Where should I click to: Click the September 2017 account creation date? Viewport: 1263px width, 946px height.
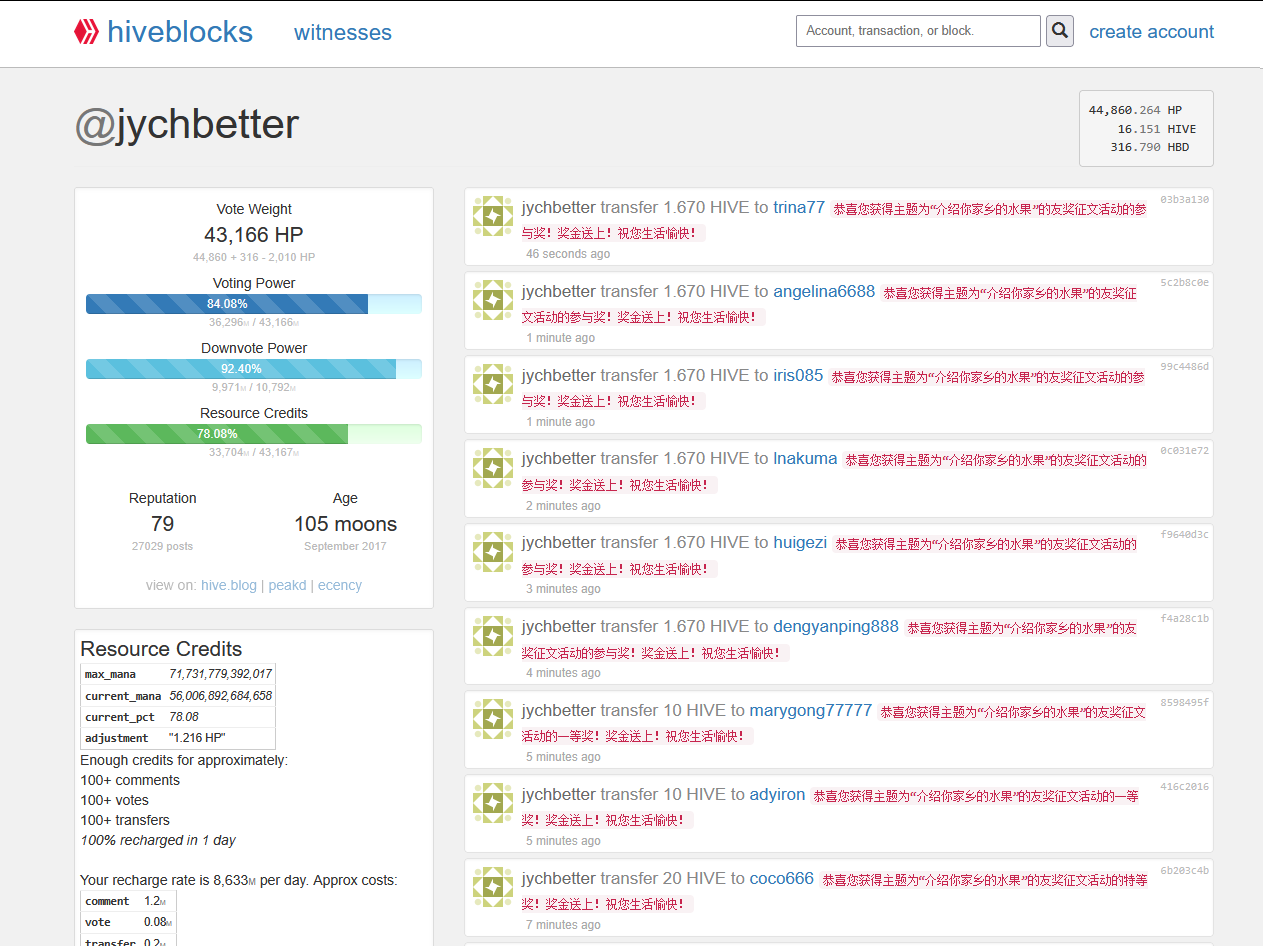[x=345, y=546]
